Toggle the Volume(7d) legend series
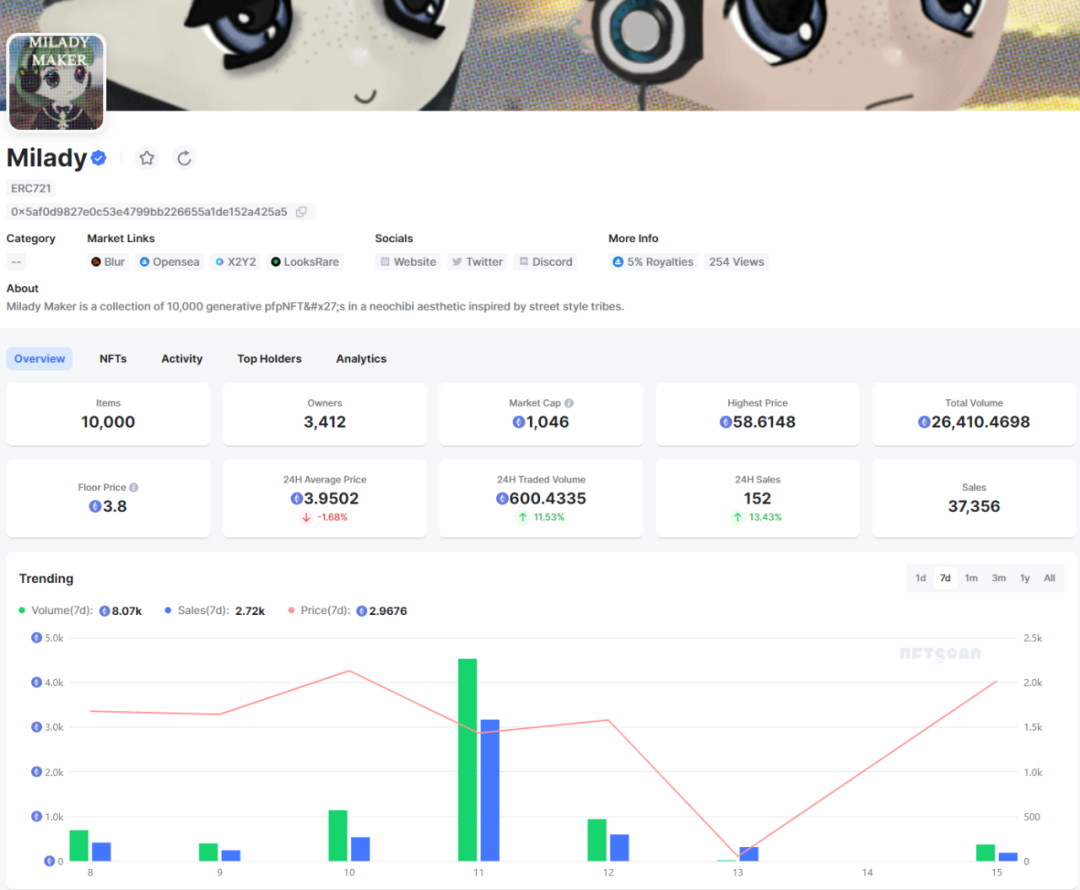The height and width of the screenshot is (890, 1080). tap(80, 611)
